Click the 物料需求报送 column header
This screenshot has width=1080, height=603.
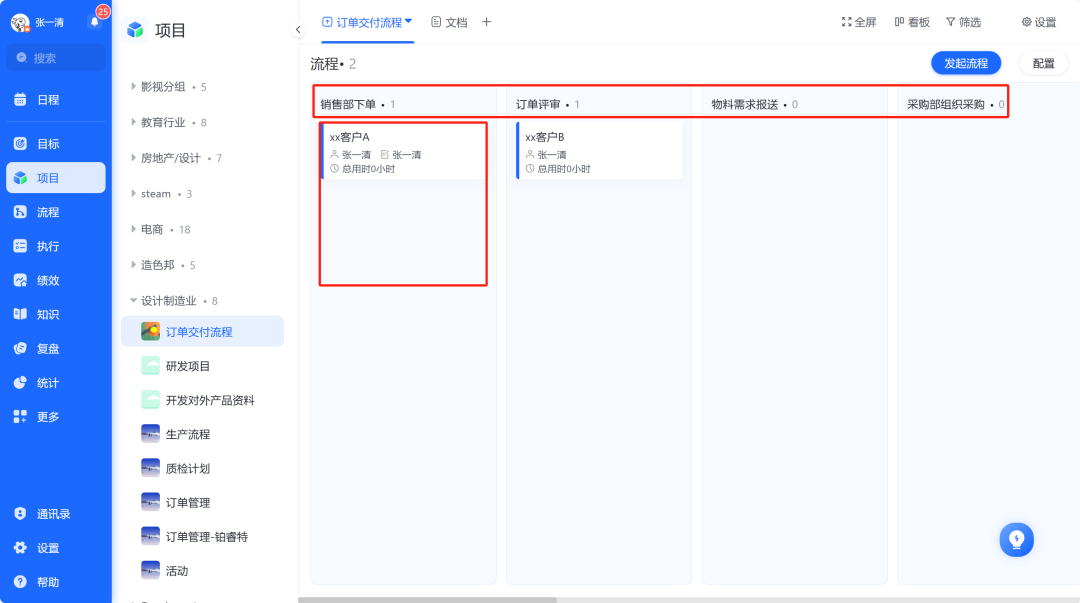click(x=745, y=104)
